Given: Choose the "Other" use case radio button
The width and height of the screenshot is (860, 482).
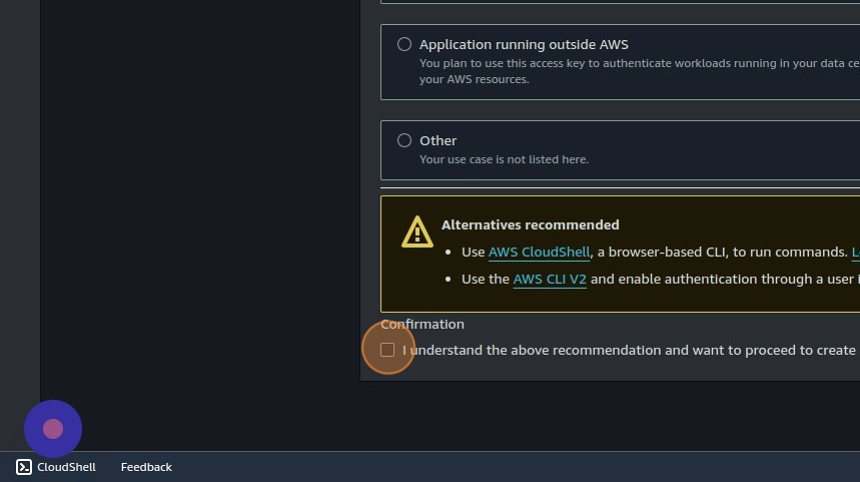Looking at the screenshot, I should point(404,141).
